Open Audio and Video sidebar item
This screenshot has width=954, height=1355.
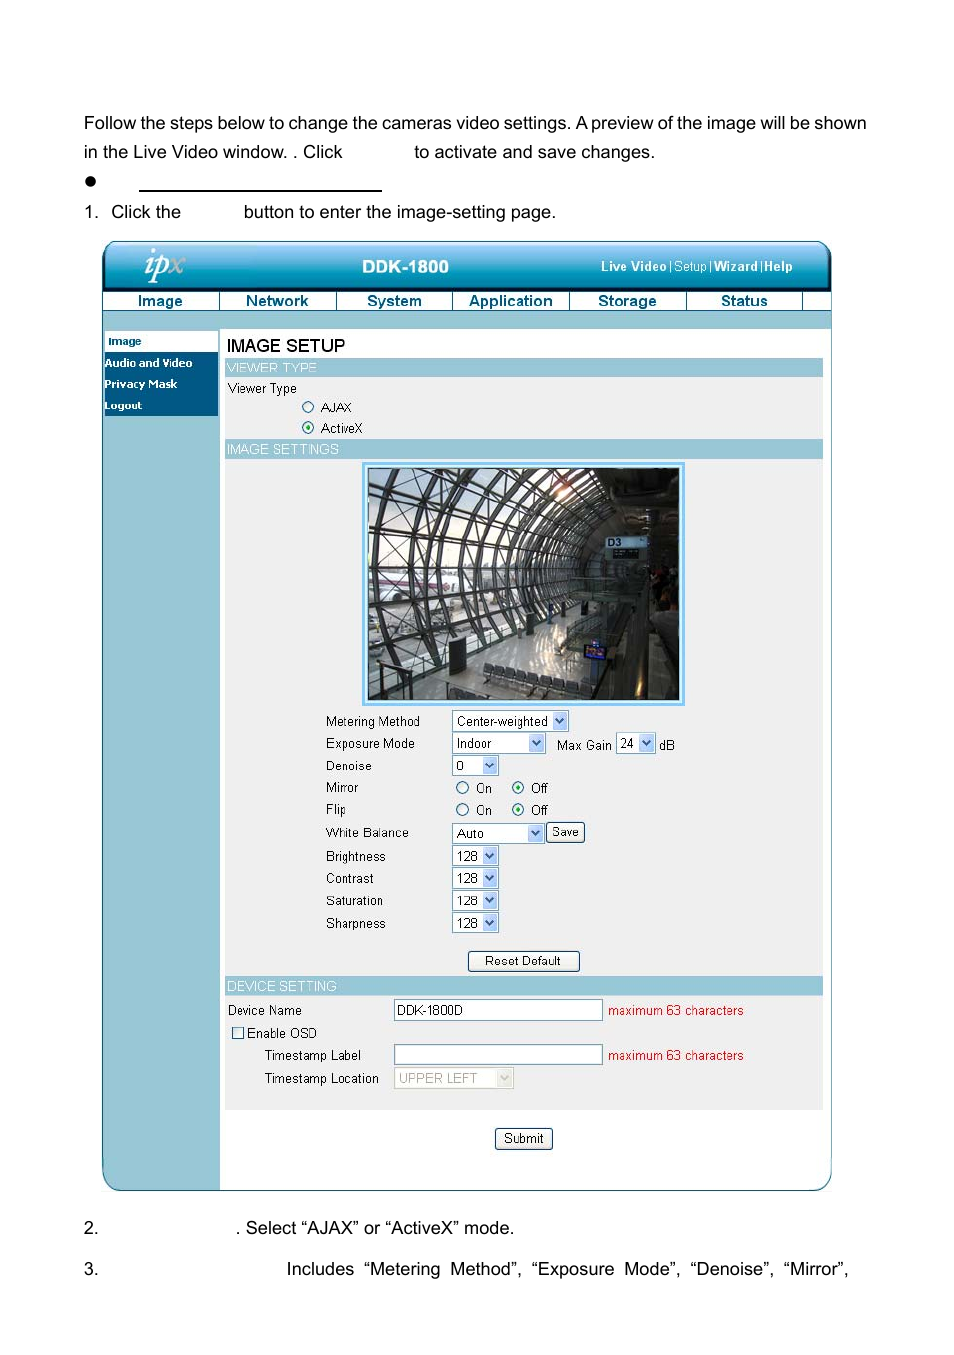(149, 363)
